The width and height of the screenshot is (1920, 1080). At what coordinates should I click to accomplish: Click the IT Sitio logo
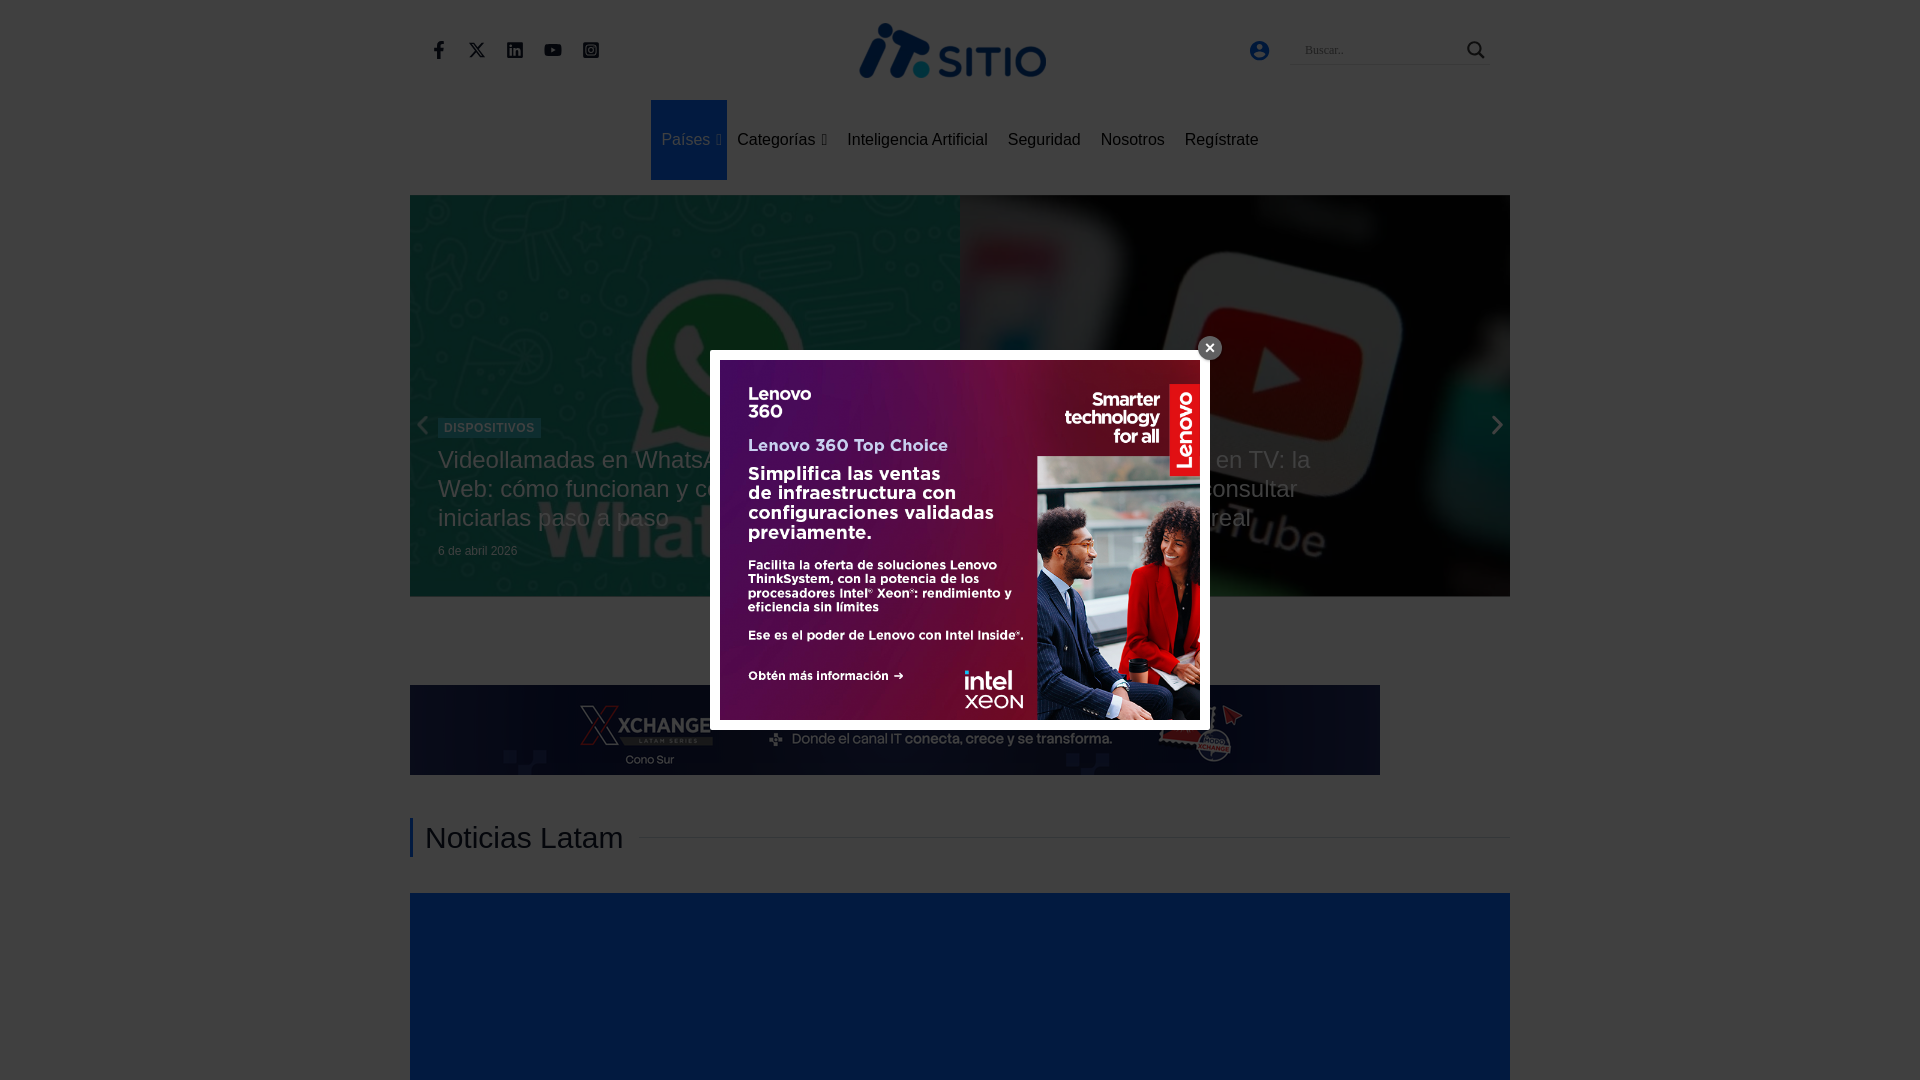(952, 50)
